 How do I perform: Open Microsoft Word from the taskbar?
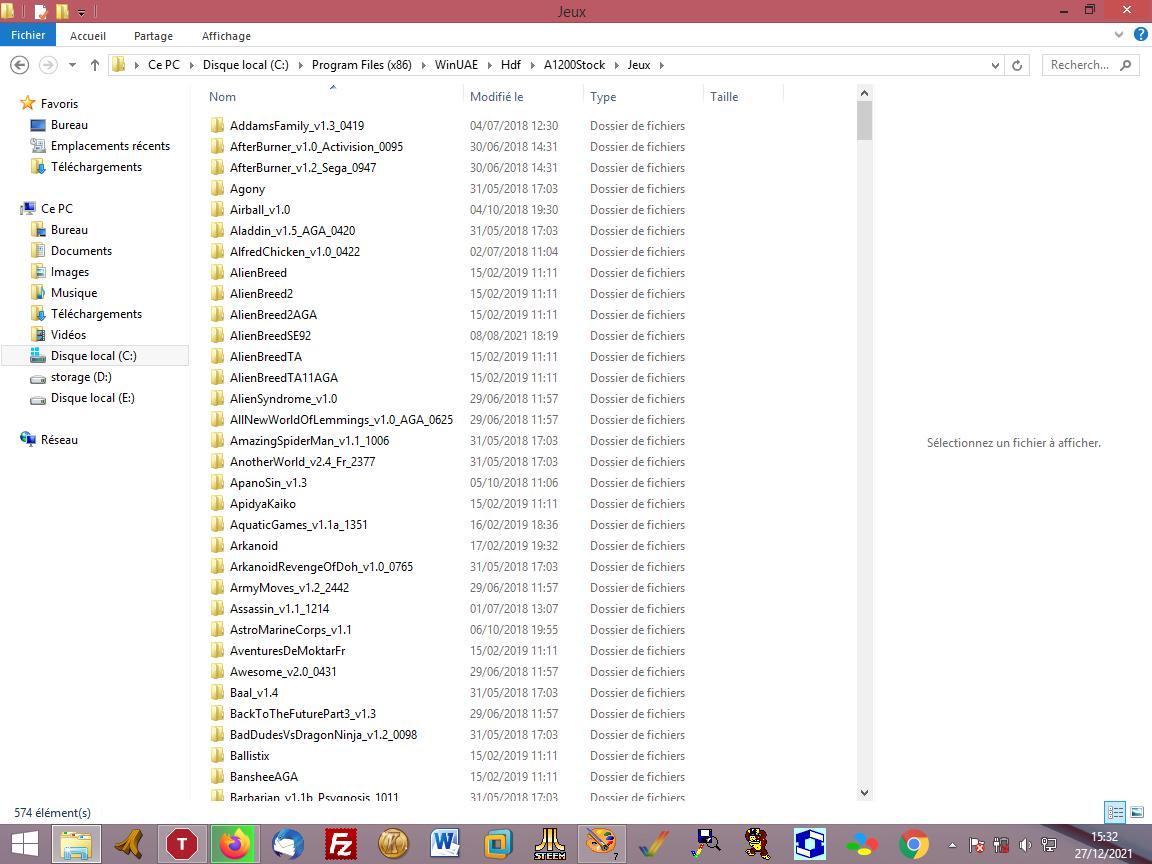coord(444,844)
